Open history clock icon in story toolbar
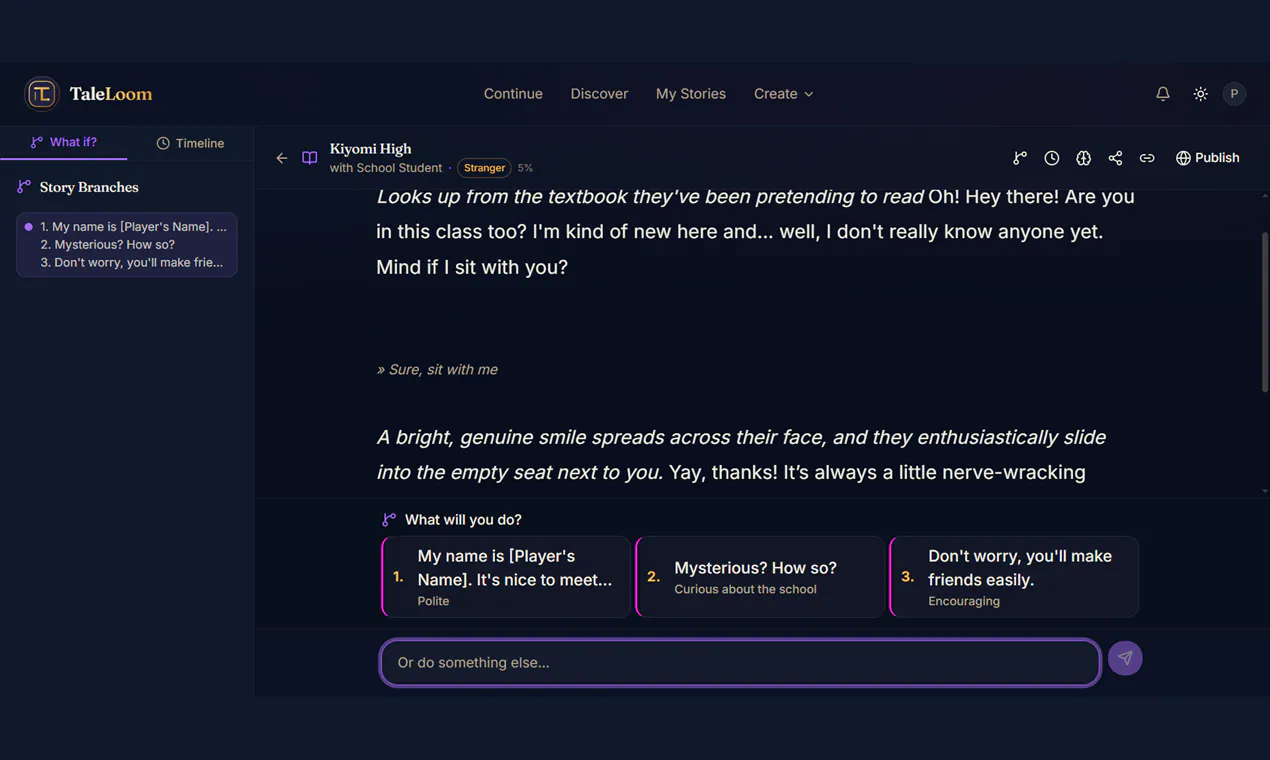This screenshot has height=760, width=1270. pos(1052,158)
